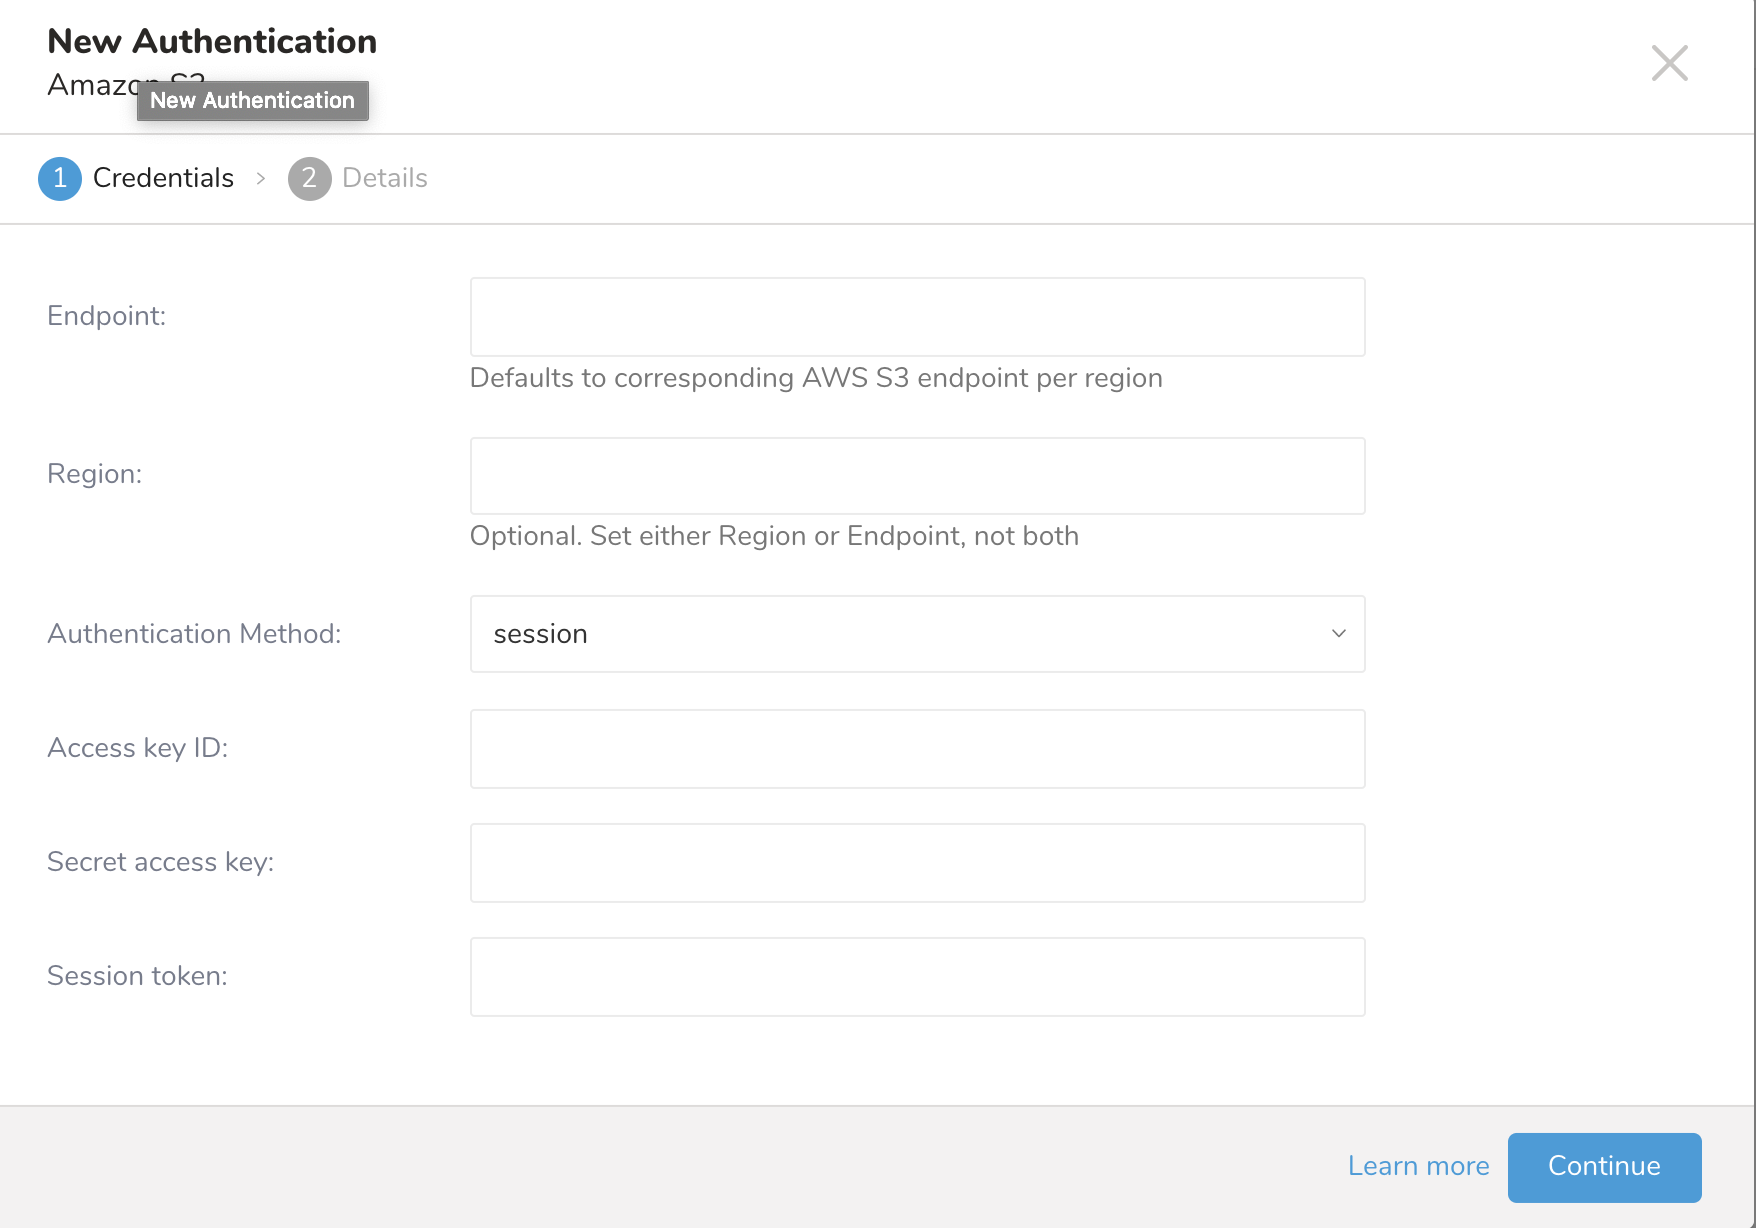Screen dimensions: 1756x1228
Task: Open the Learn more link
Action: click(1418, 1166)
